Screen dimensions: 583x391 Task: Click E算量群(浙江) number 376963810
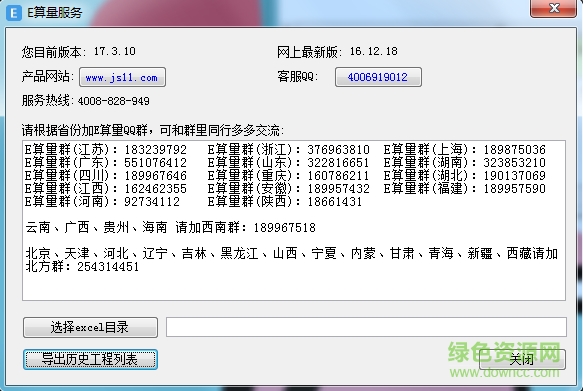(338, 150)
